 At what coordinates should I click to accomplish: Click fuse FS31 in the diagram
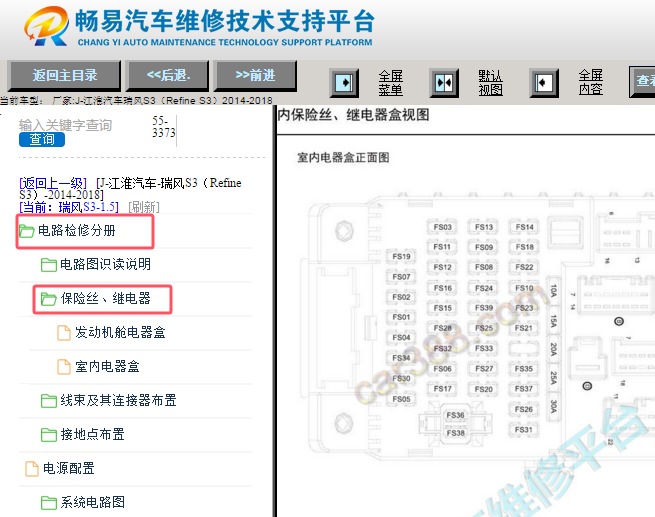524,430
